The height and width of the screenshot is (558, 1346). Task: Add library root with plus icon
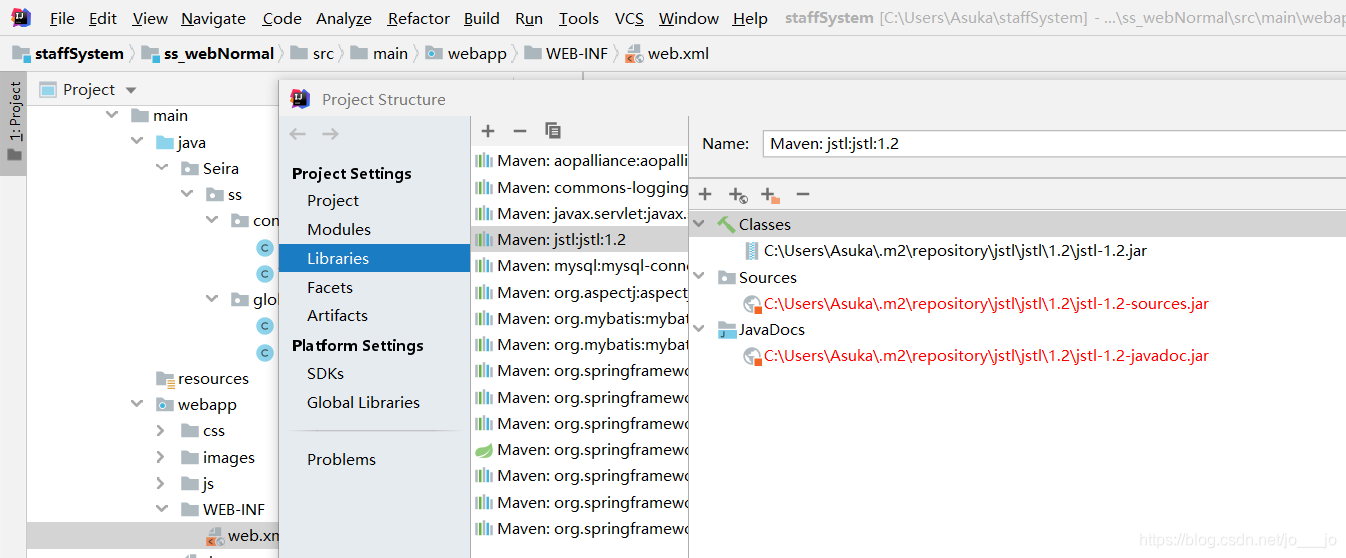coord(705,194)
